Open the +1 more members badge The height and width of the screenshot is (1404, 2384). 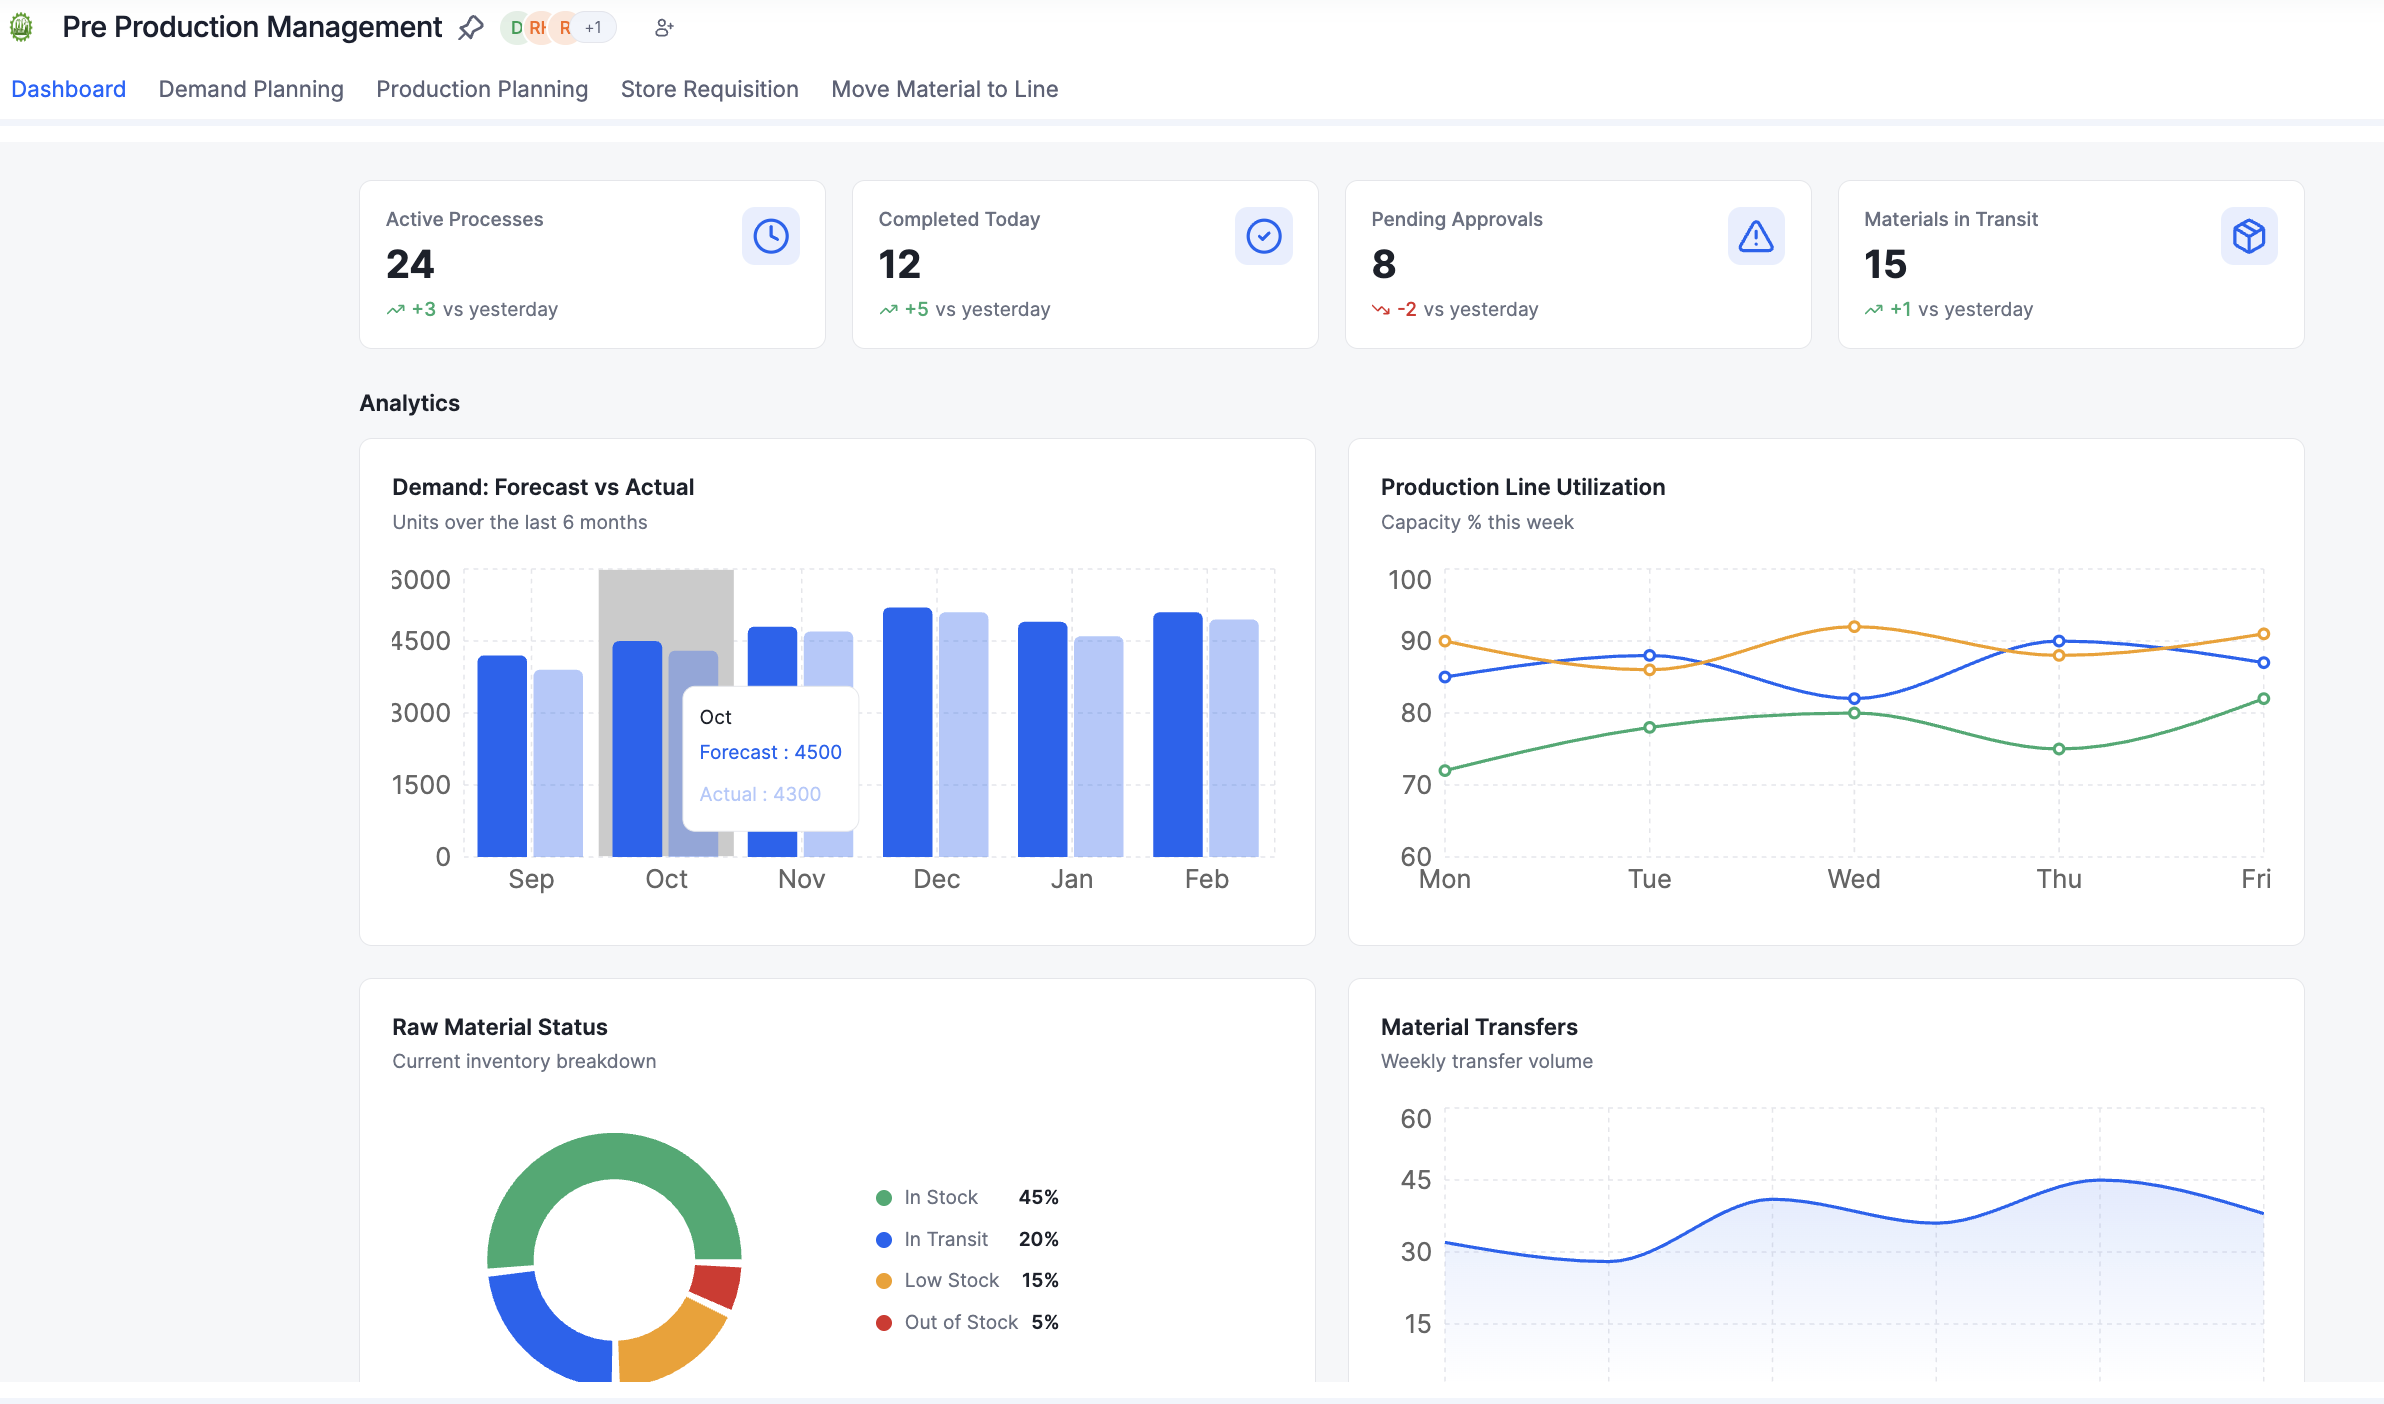coord(594,28)
